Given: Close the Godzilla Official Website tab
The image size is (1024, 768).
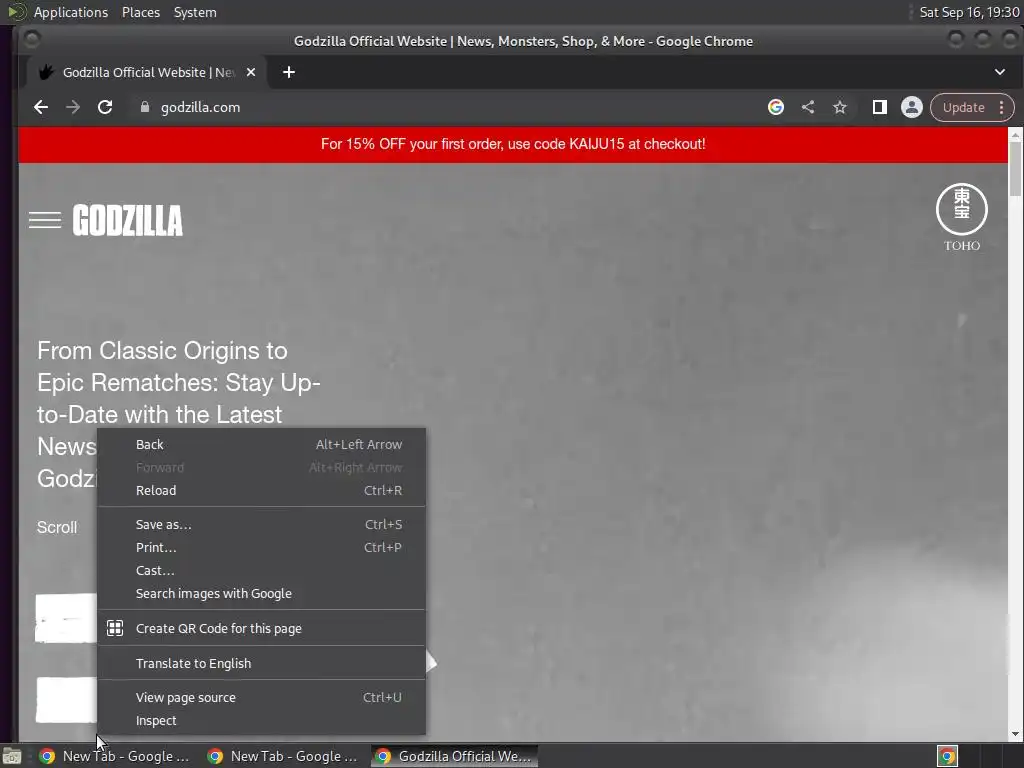Looking at the screenshot, I should point(251,72).
